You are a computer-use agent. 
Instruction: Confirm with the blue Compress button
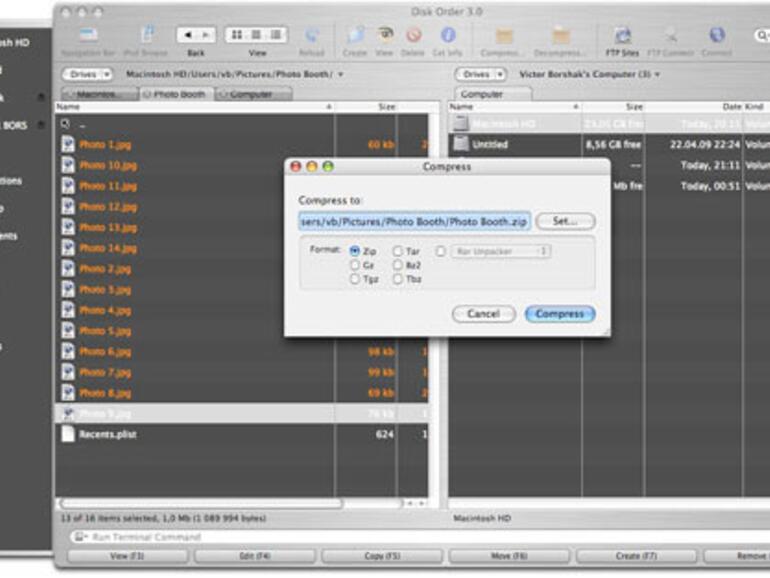click(x=560, y=314)
